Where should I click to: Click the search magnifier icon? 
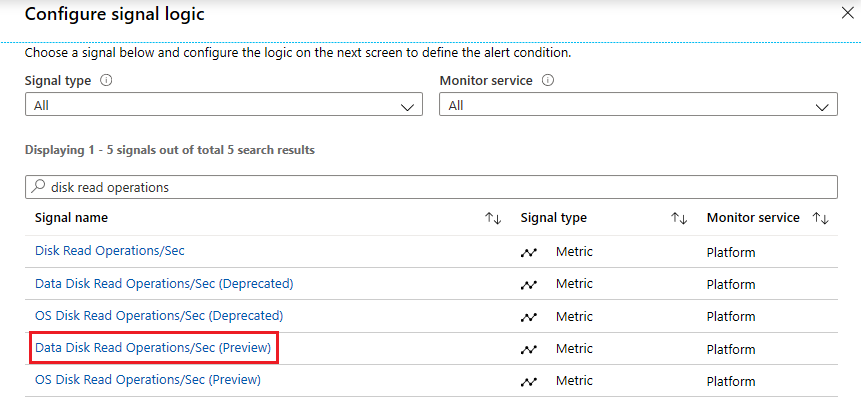[39, 187]
